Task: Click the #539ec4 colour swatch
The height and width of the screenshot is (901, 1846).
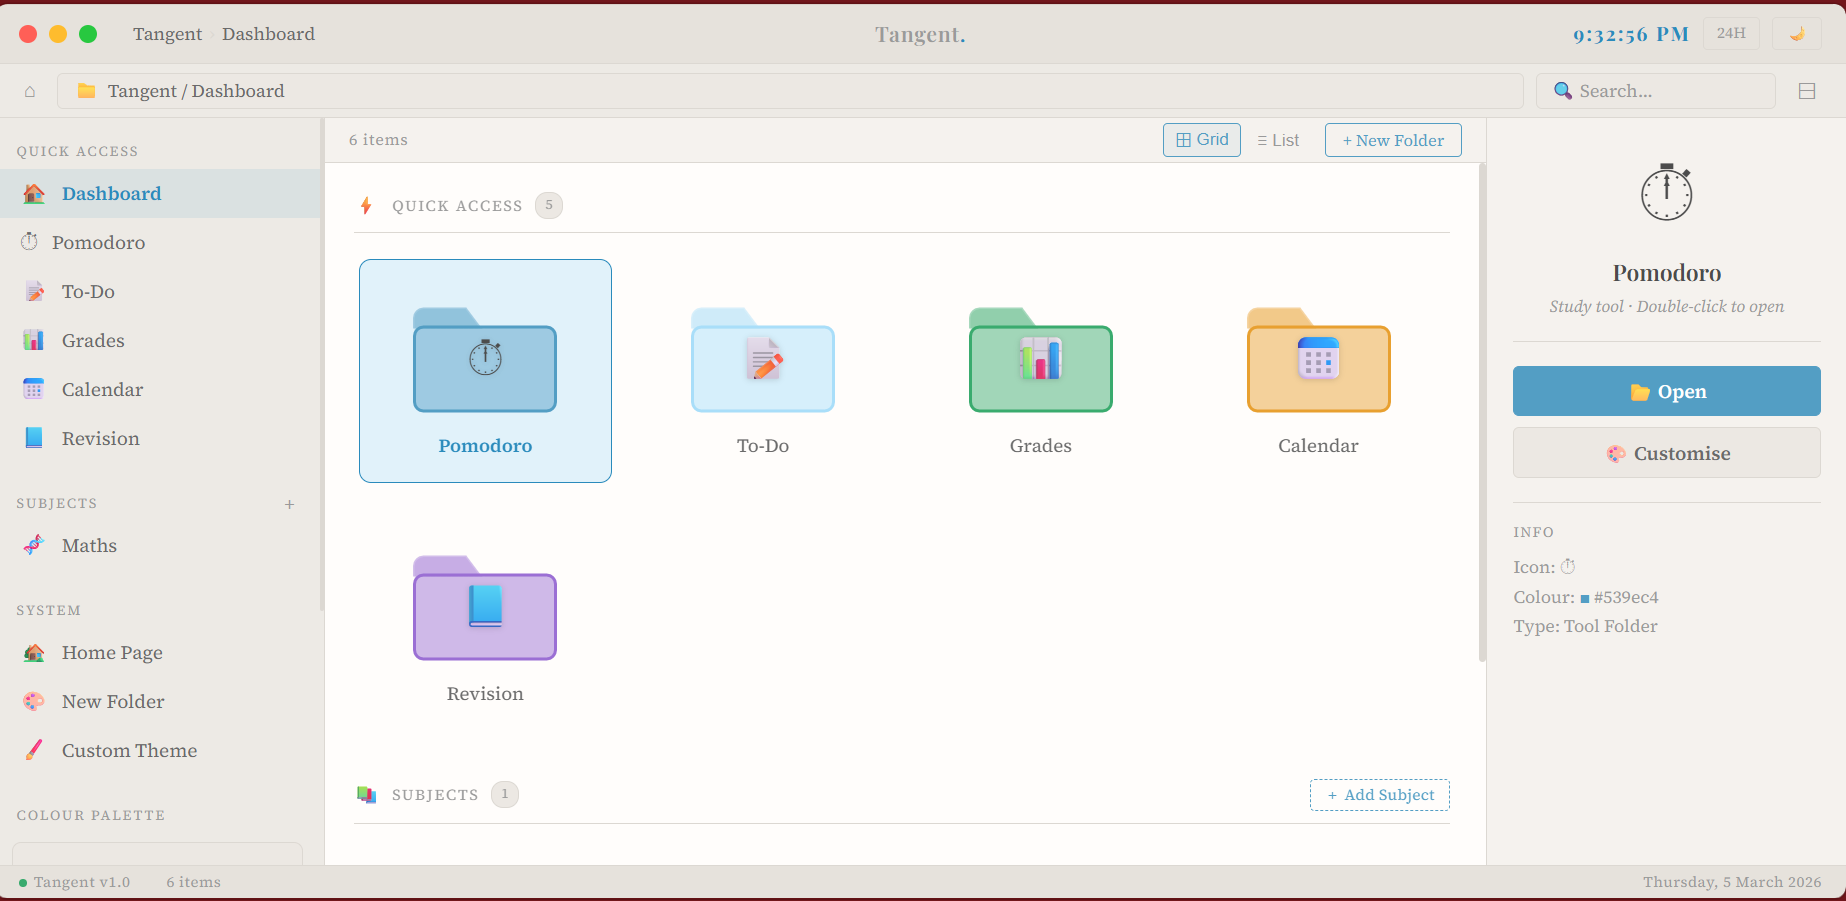Action: [x=1584, y=598]
